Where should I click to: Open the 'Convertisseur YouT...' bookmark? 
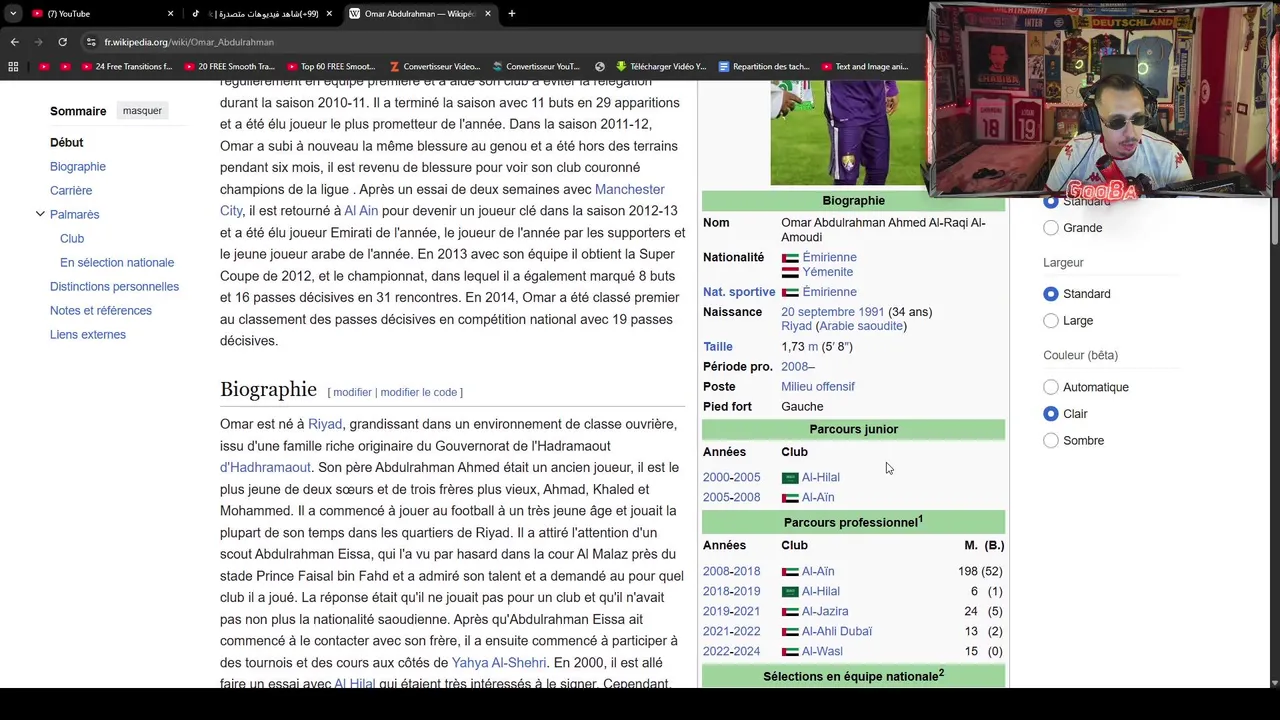coord(536,67)
